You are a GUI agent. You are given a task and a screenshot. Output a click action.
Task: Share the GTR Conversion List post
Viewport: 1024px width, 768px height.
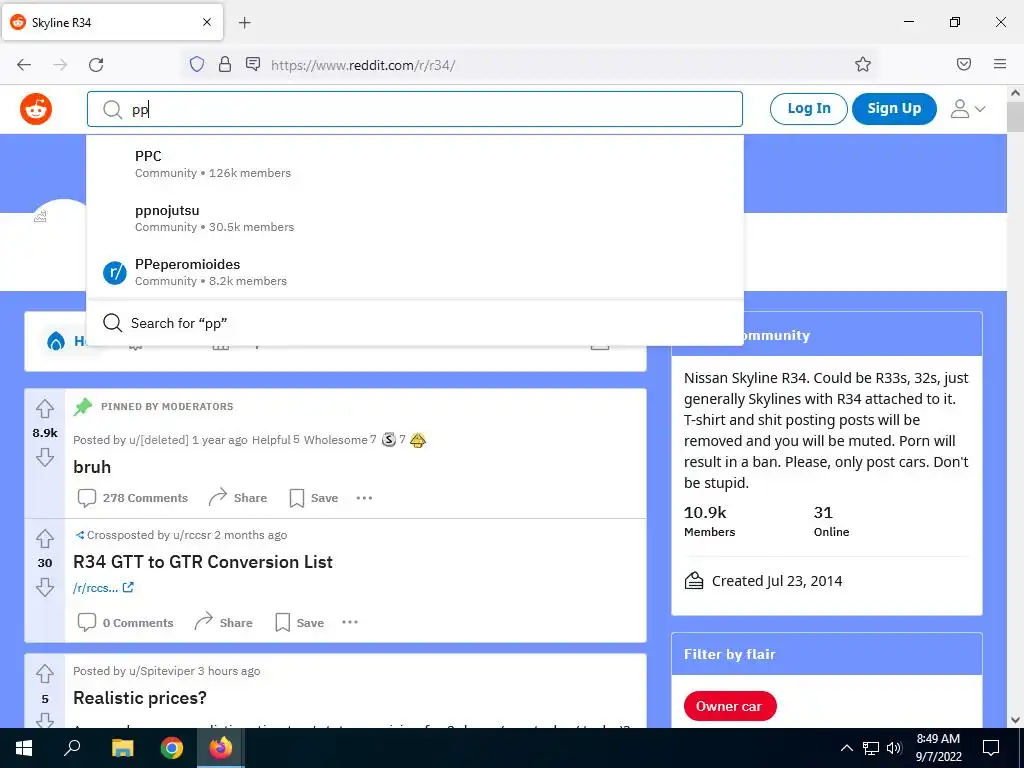point(223,623)
